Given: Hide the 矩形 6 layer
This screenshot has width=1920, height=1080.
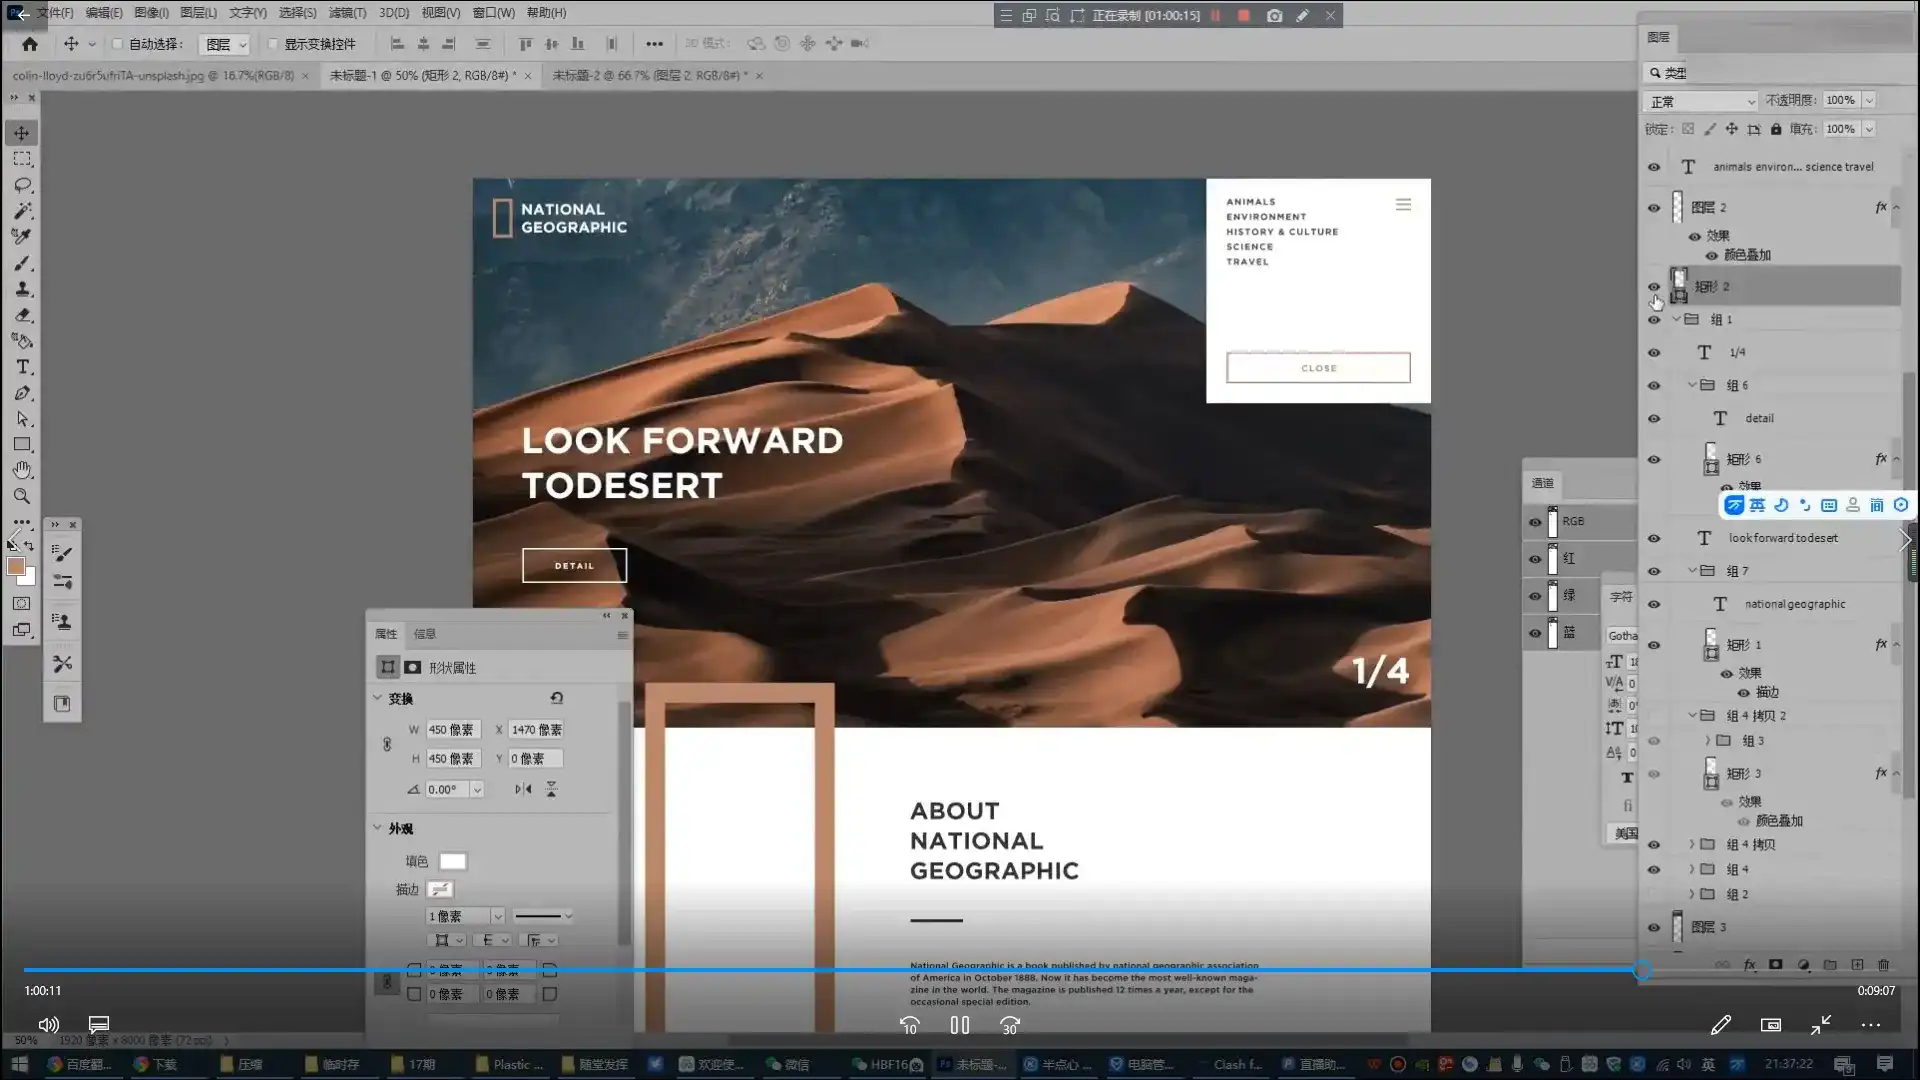Looking at the screenshot, I should (x=1653, y=459).
